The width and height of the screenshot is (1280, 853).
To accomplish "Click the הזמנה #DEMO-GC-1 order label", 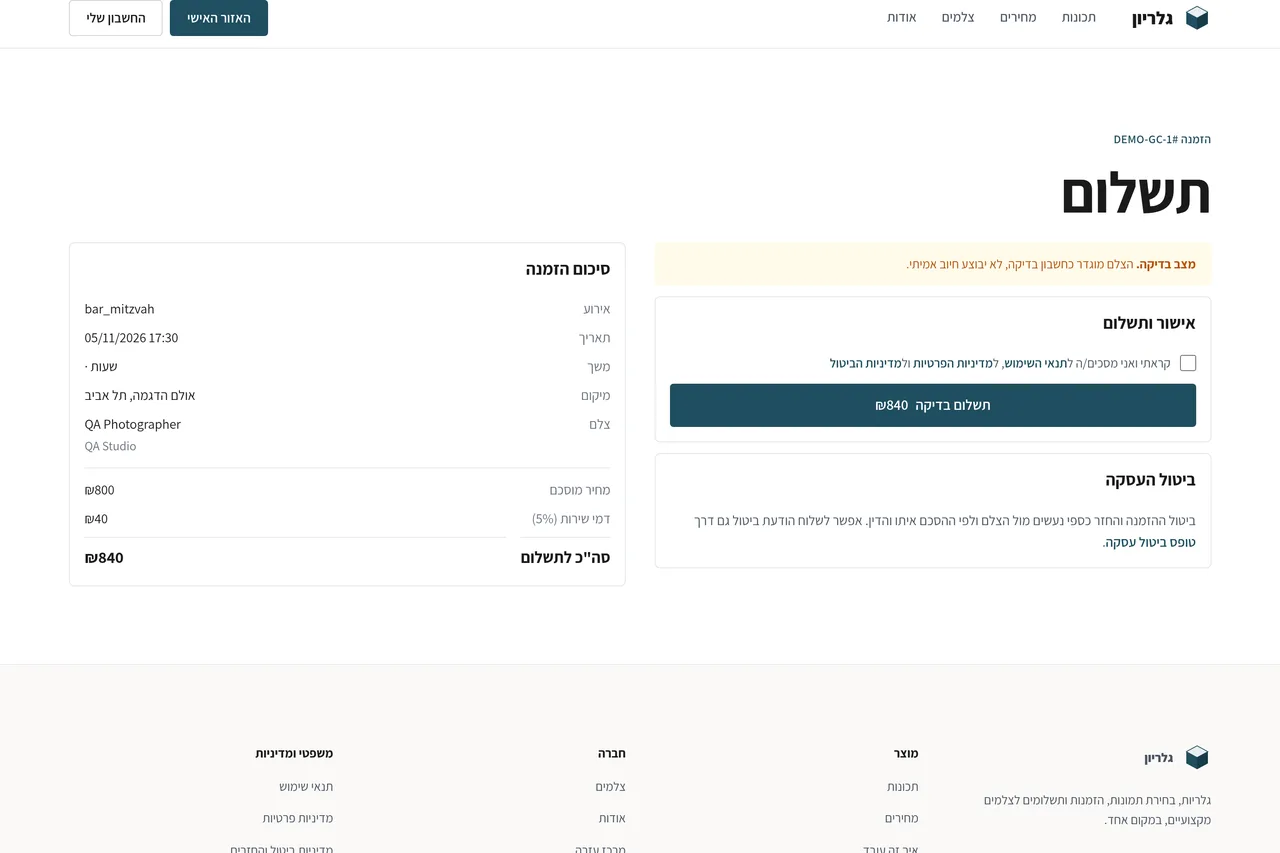I will pos(1162,139).
